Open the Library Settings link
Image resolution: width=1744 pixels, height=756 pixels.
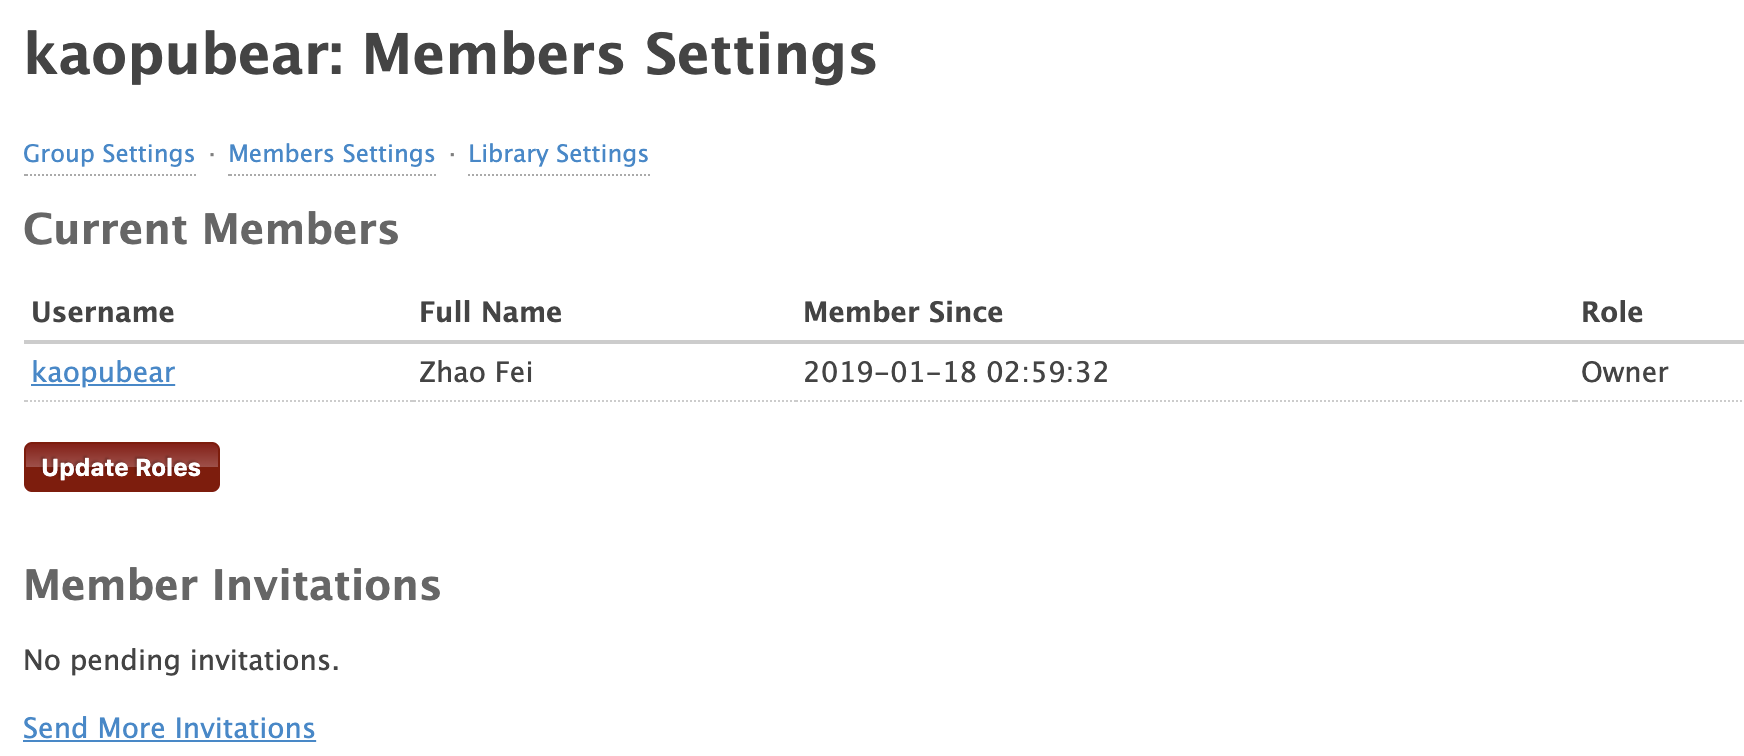pos(558,154)
